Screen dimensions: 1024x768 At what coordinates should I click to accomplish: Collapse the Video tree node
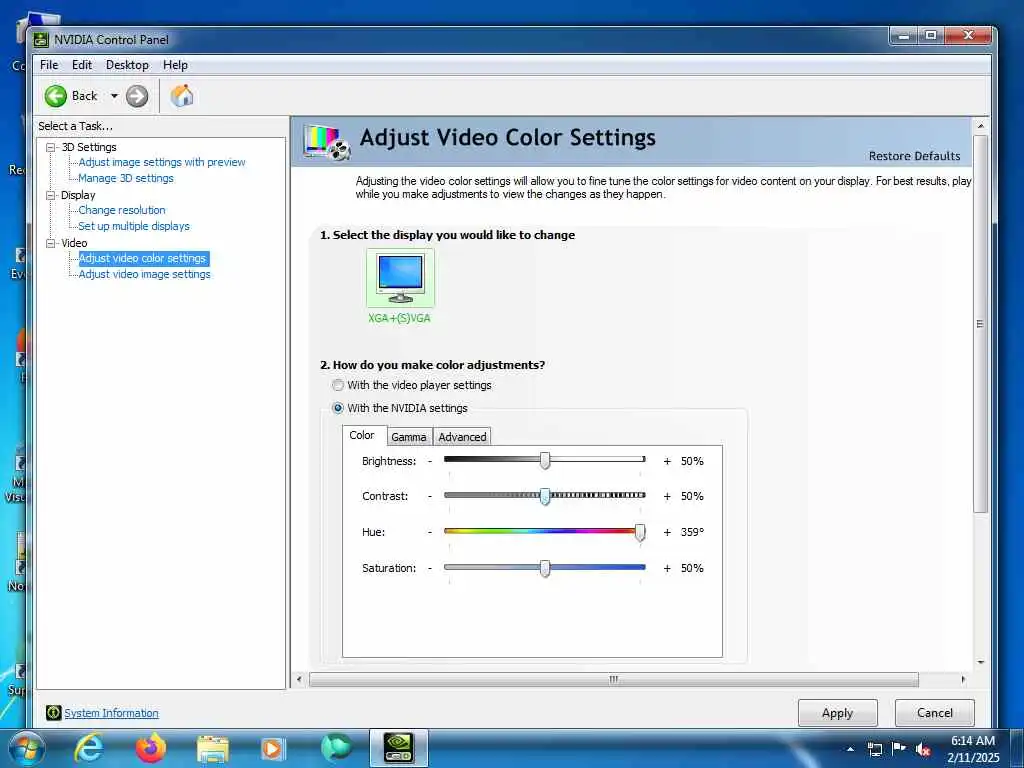(50, 243)
